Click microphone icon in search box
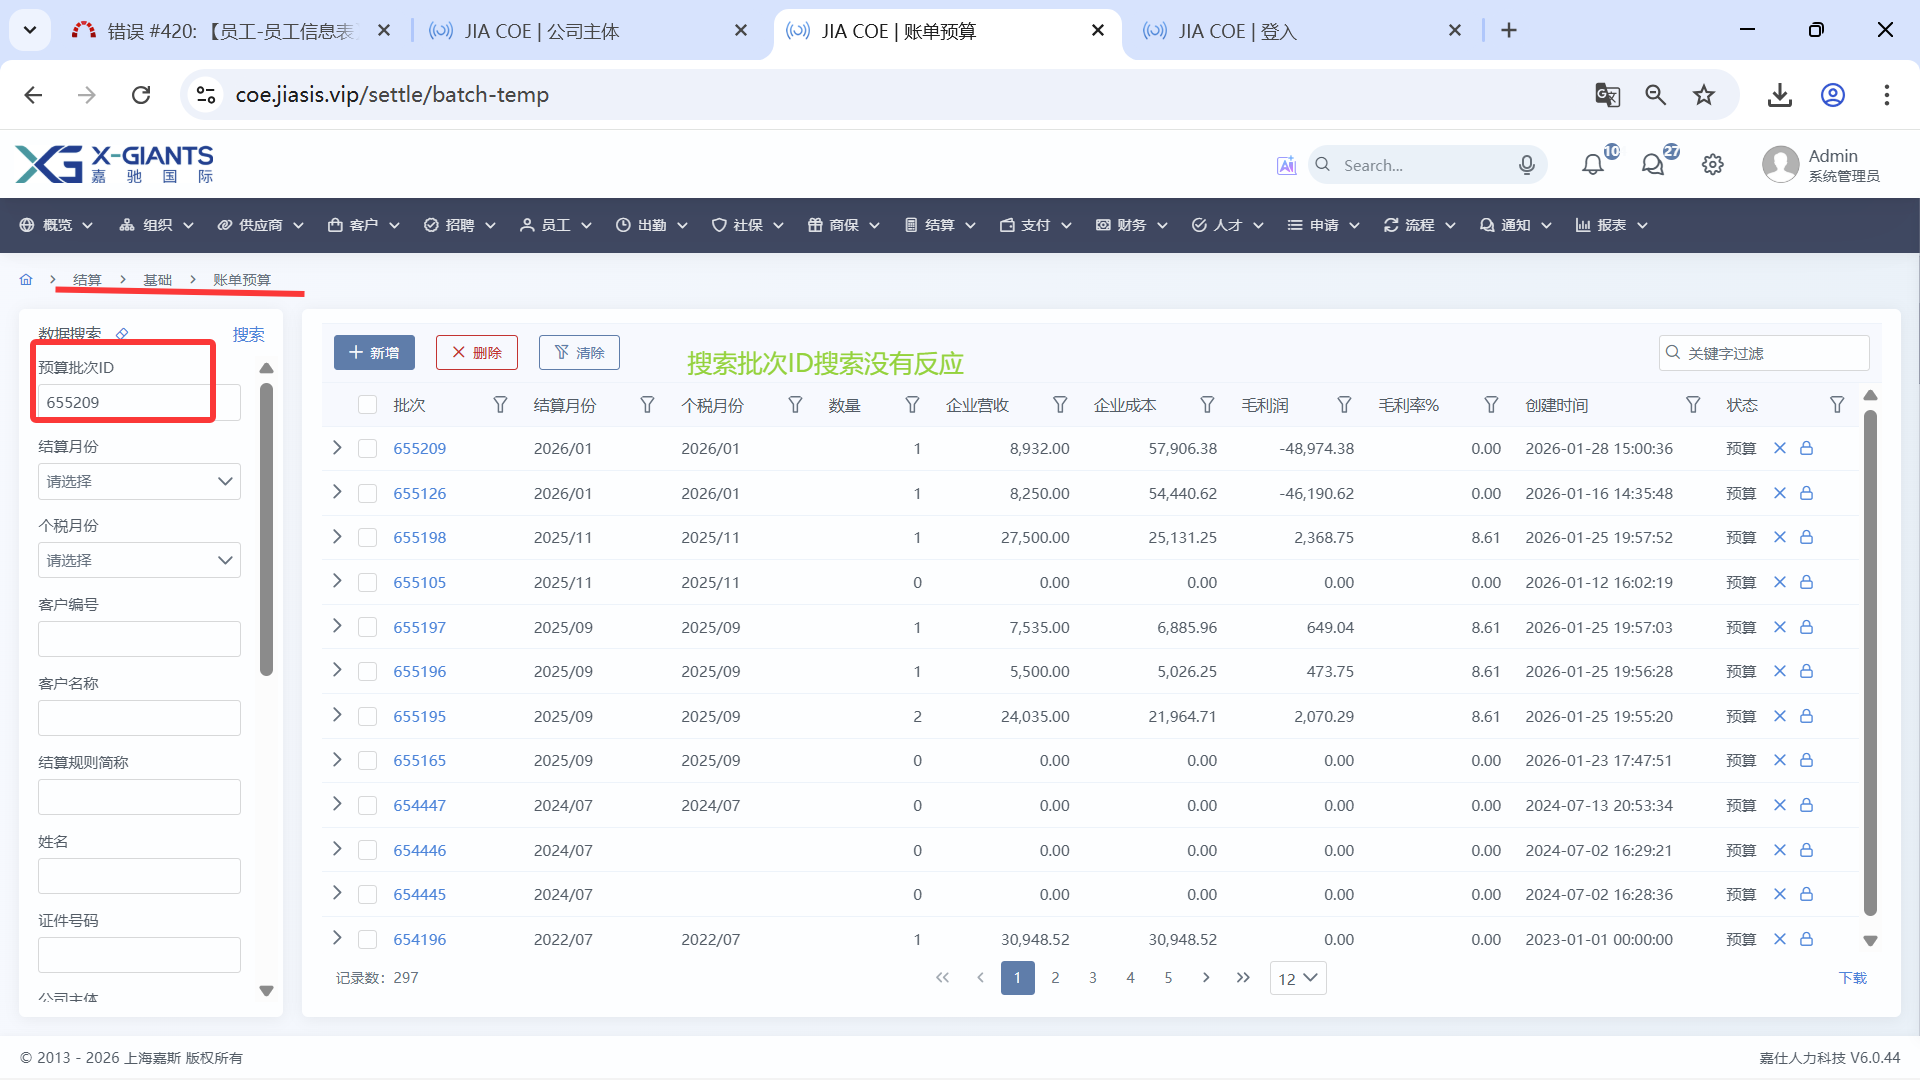1920x1080 pixels. [x=1526, y=165]
